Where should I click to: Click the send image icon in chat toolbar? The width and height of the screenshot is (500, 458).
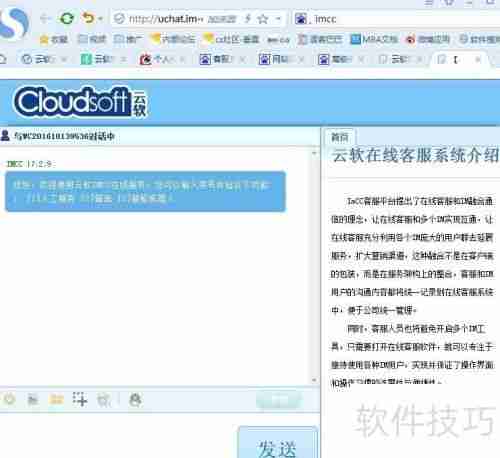(33, 399)
